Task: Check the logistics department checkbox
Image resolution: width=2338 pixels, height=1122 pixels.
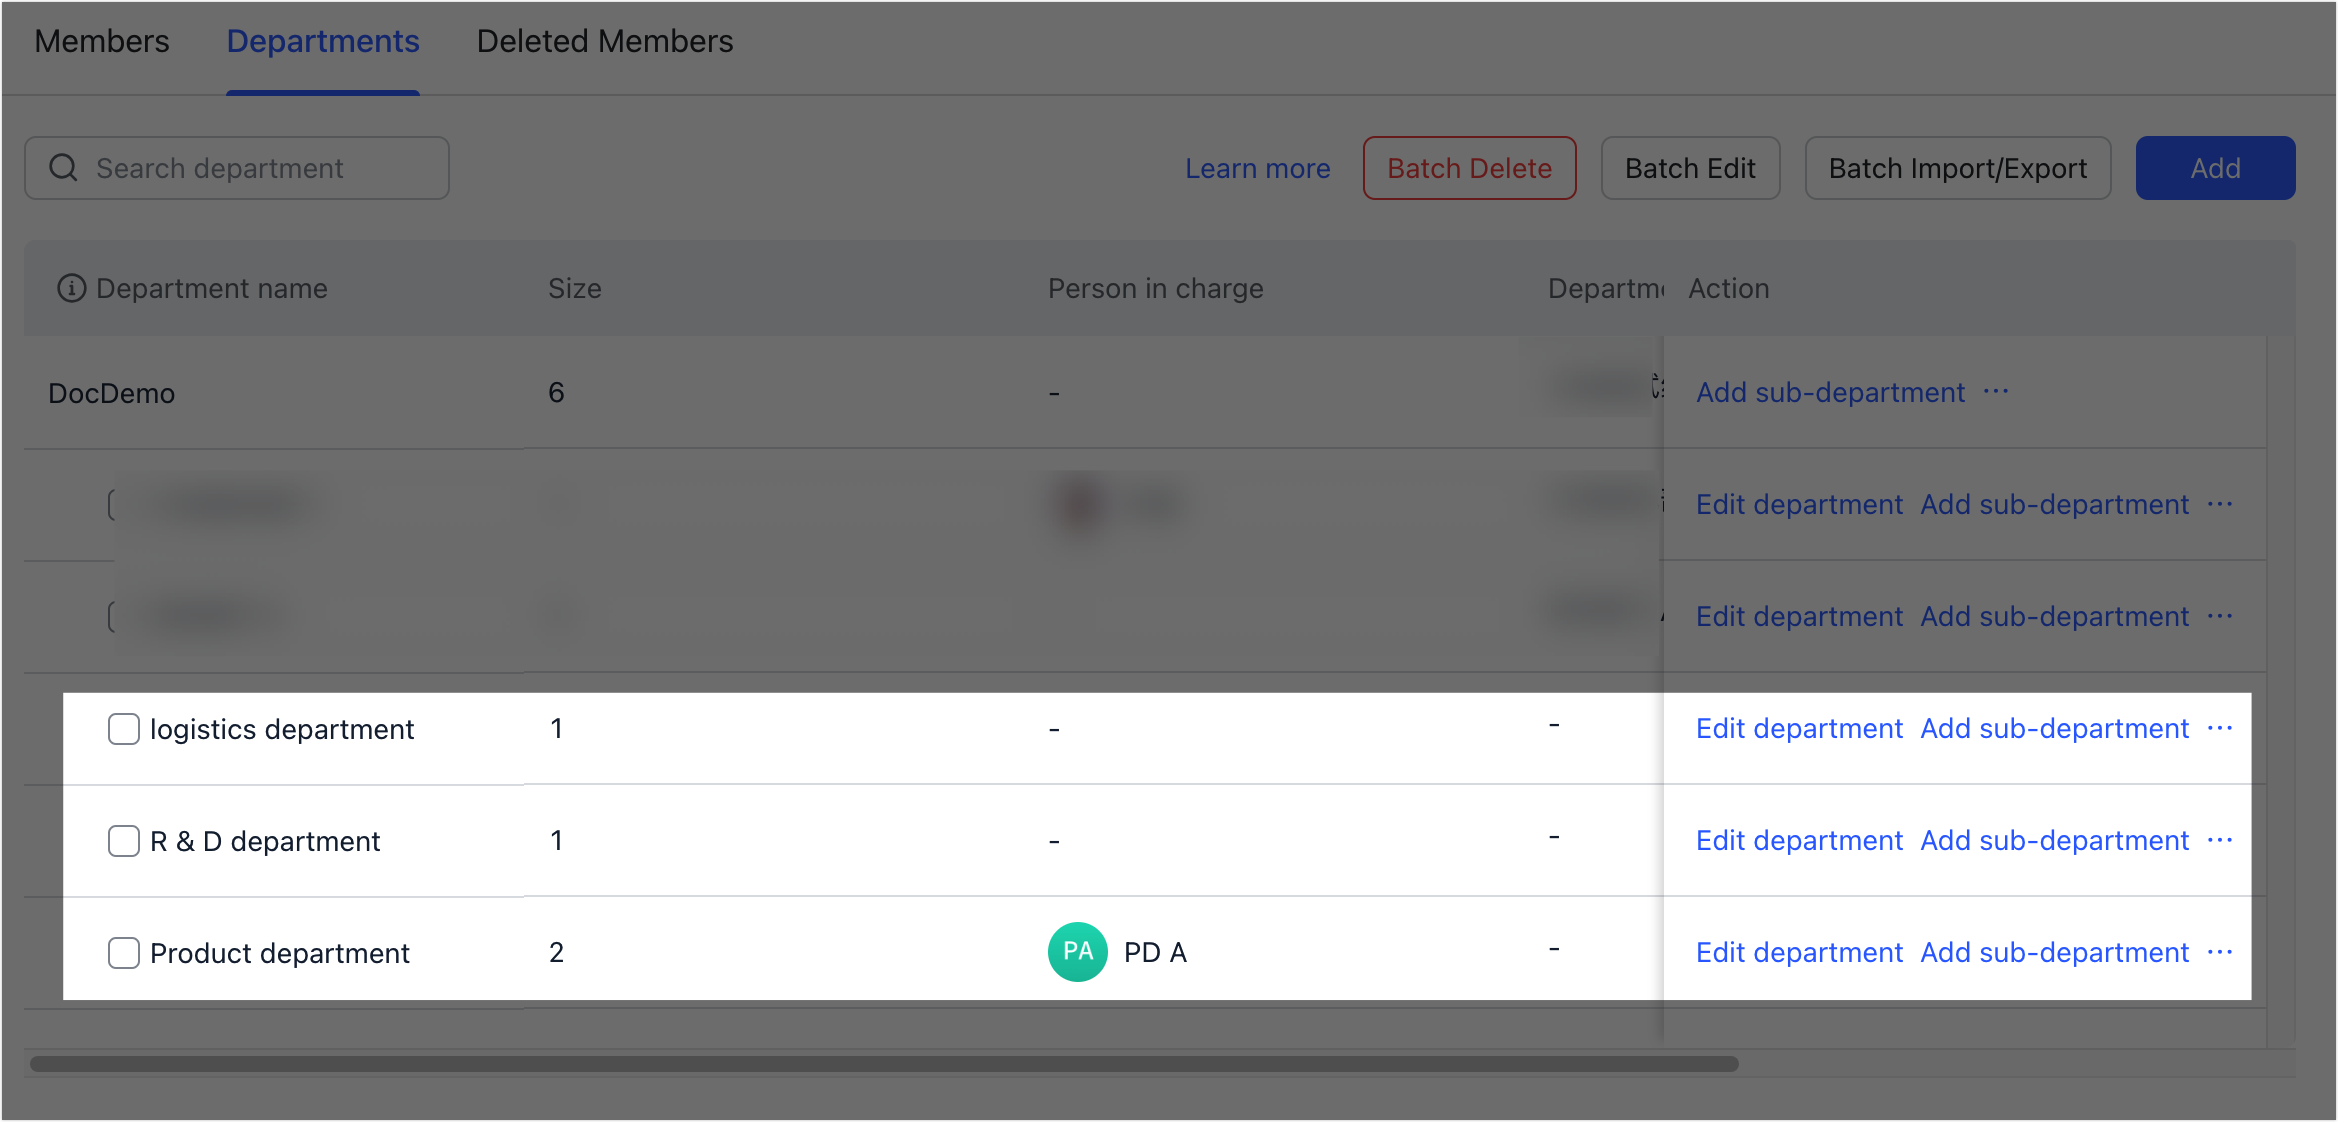Action: click(x=124, y=729)
